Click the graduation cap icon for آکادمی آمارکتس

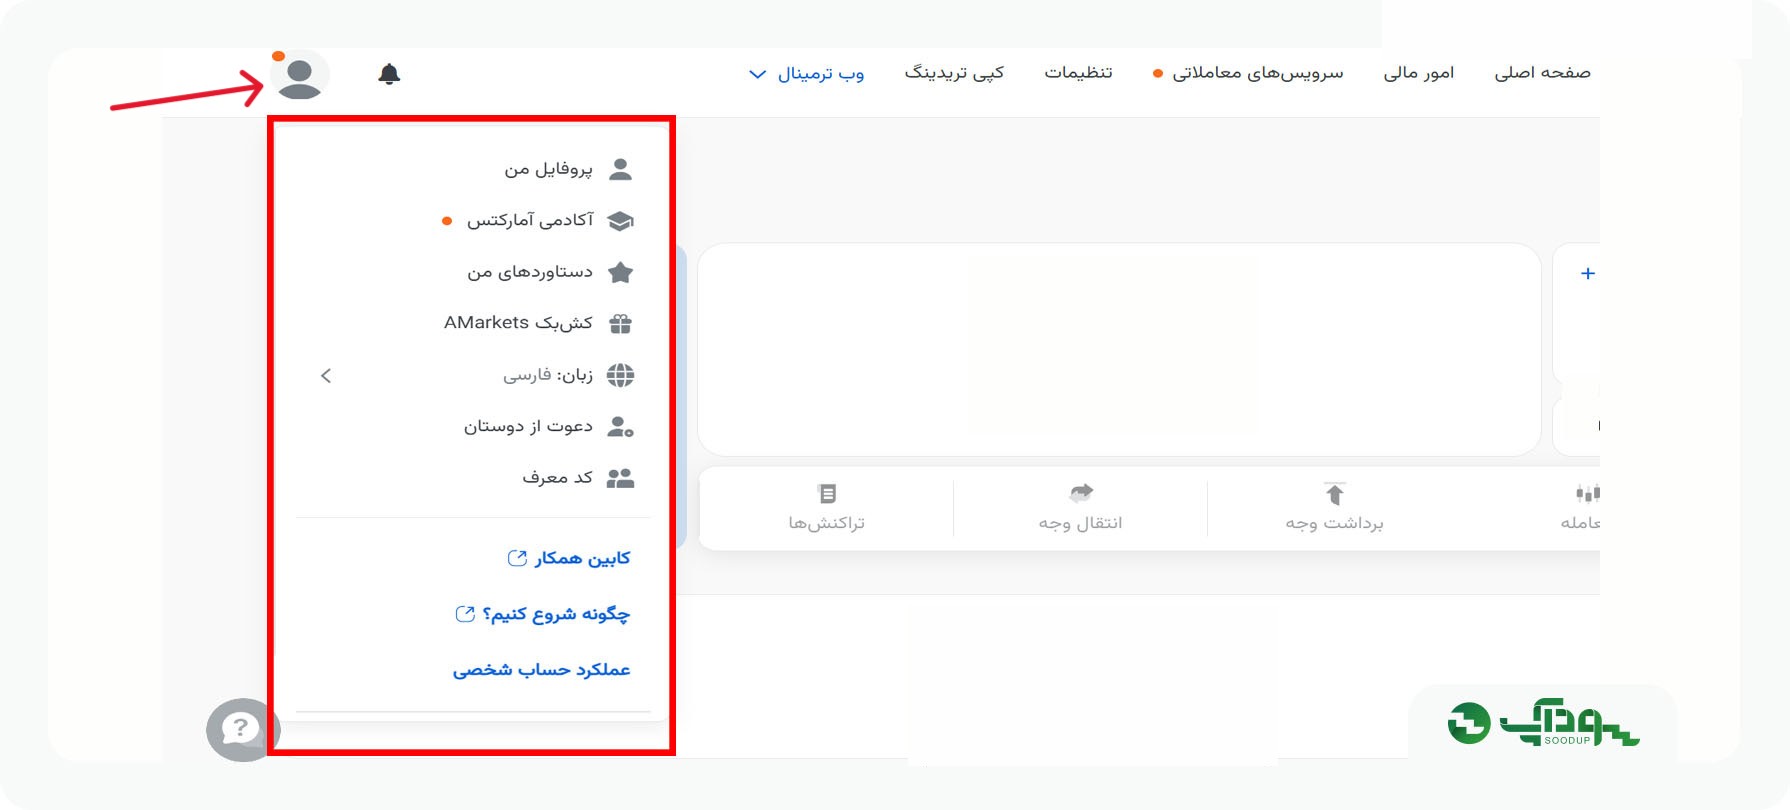pos(621,221)
